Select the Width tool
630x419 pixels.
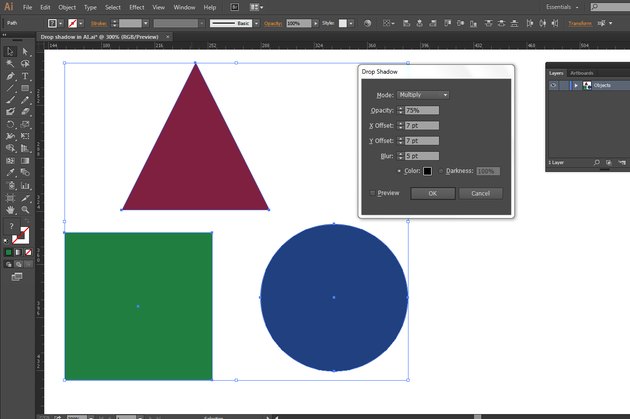click(10, 136)
